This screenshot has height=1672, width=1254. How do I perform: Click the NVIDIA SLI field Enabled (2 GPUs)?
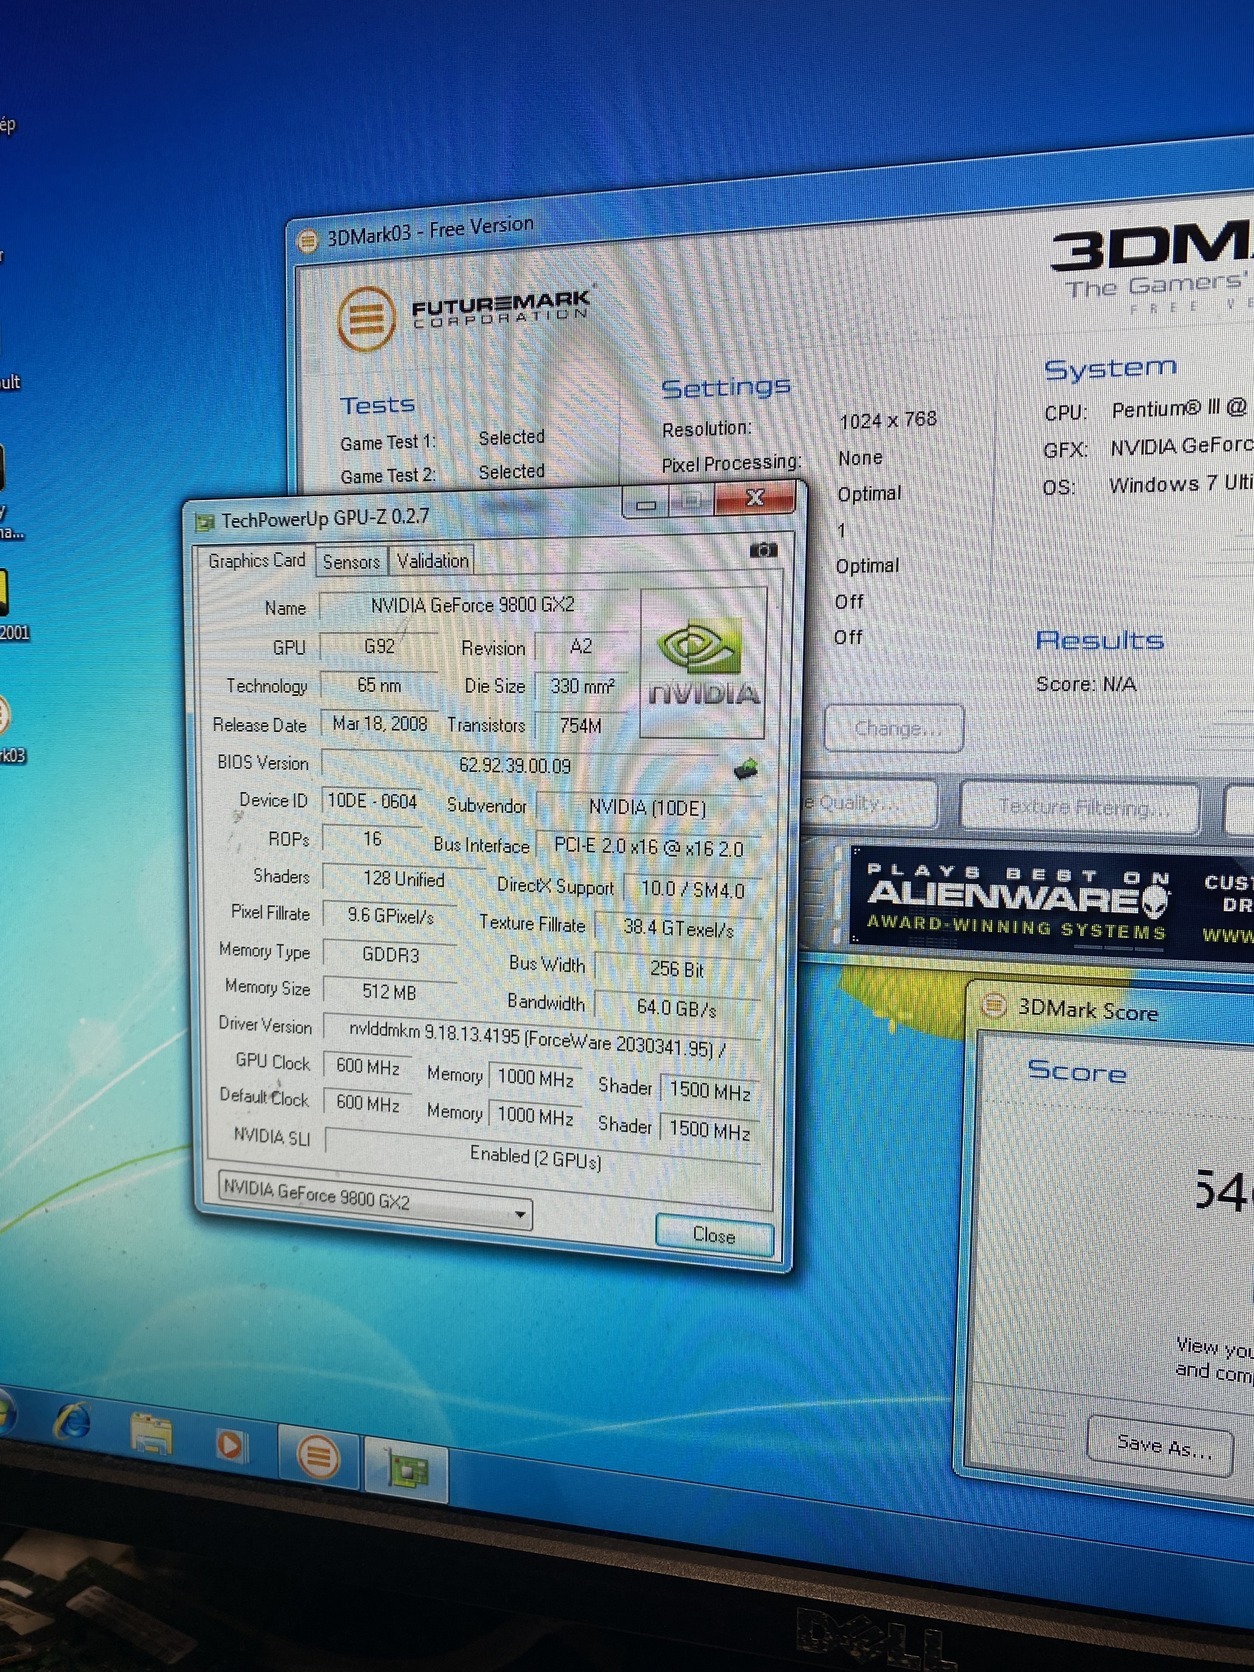pyautogui.click(x=541, y=1155)
